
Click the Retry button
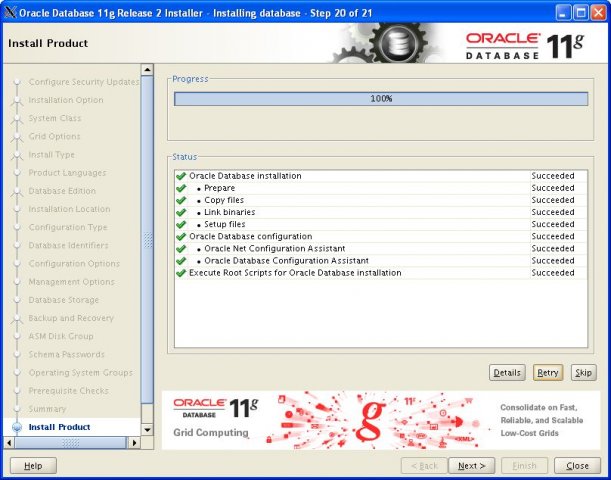[547, 372]
